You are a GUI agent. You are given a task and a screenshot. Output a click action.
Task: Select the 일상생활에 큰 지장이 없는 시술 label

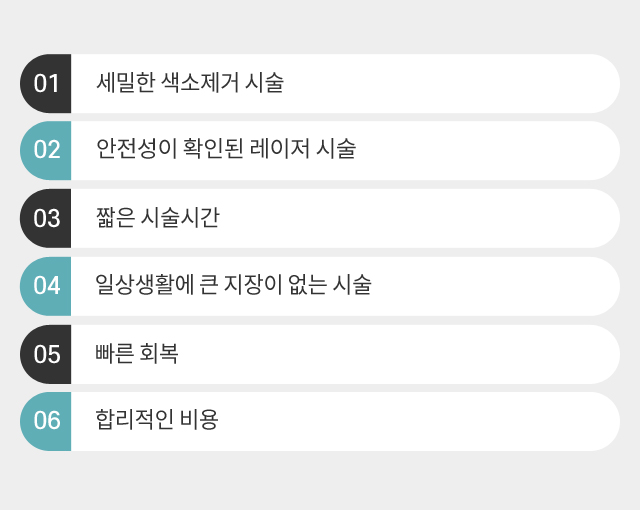pos(233,284)
